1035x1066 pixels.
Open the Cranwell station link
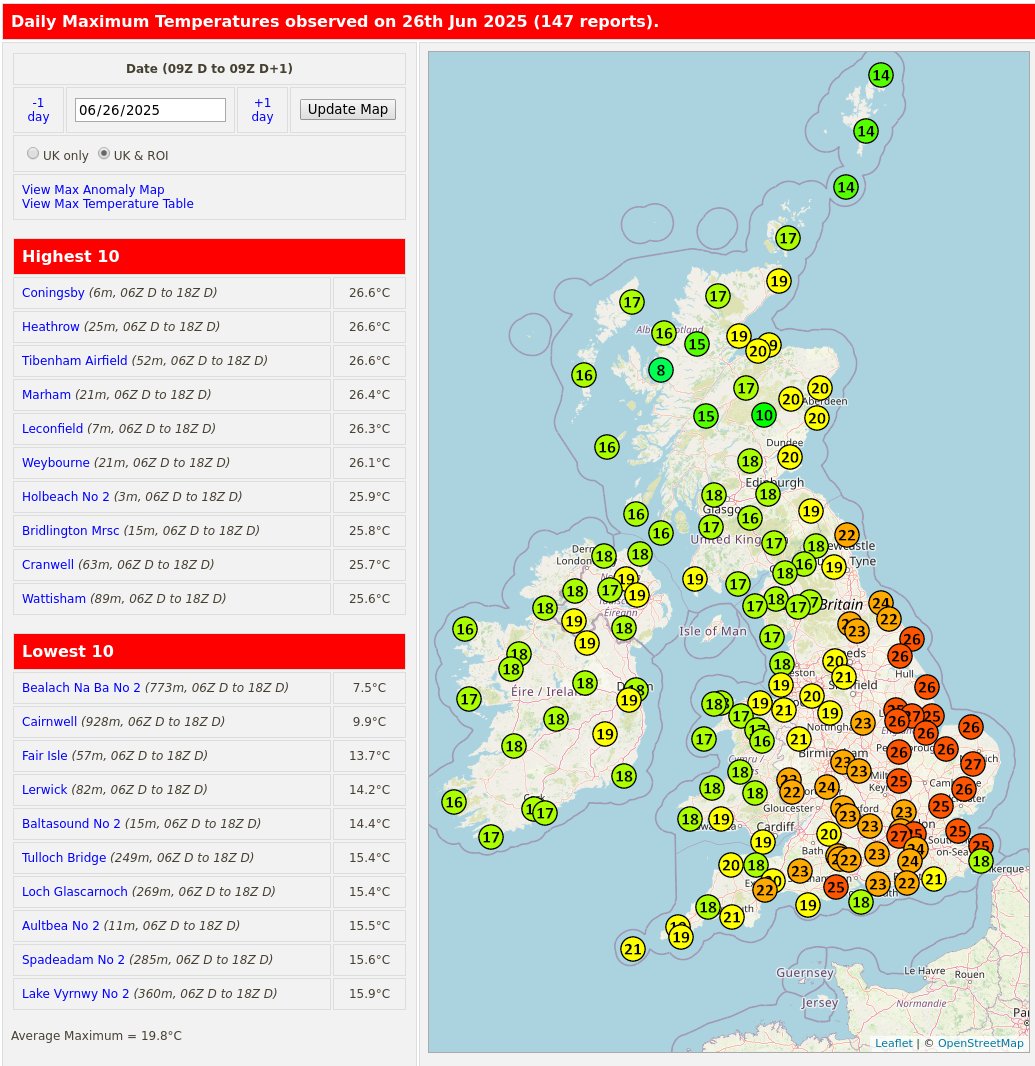(48, 564)
